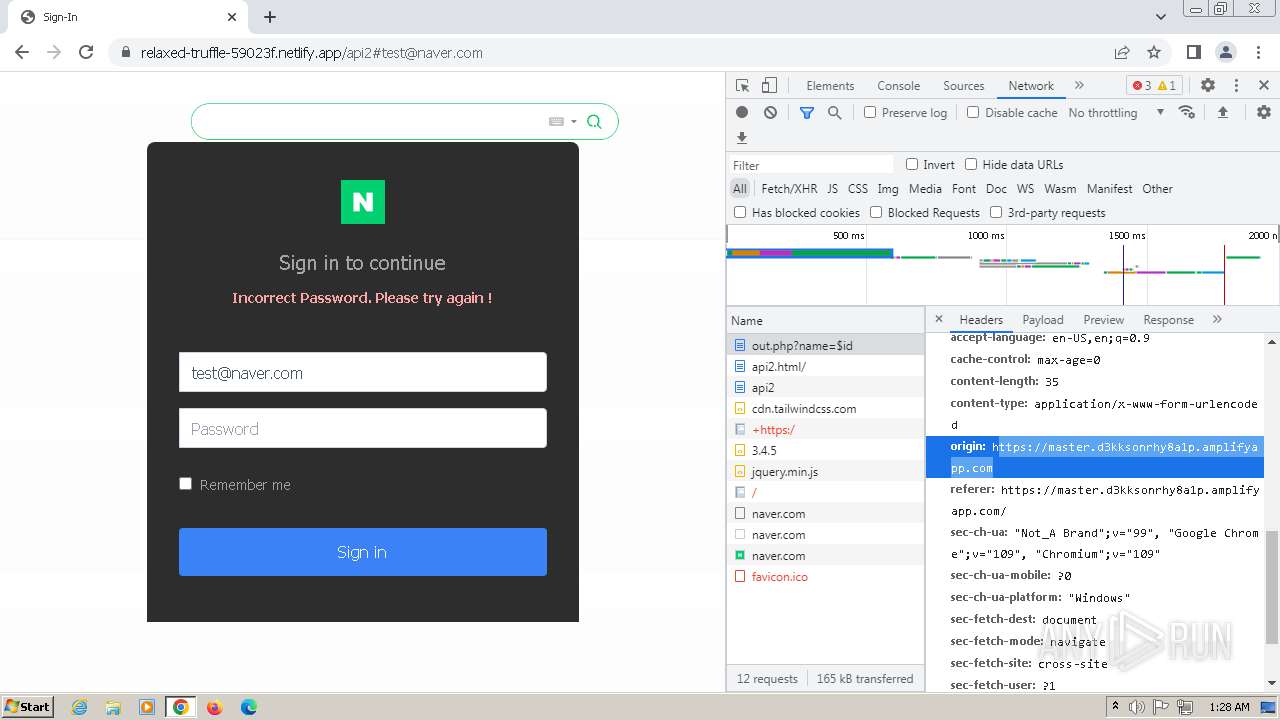The width and height of the screenshot is (1280, 720).
Task: Click the blue Sign in button
Action: pyautogui.click(x=363, y=552)
